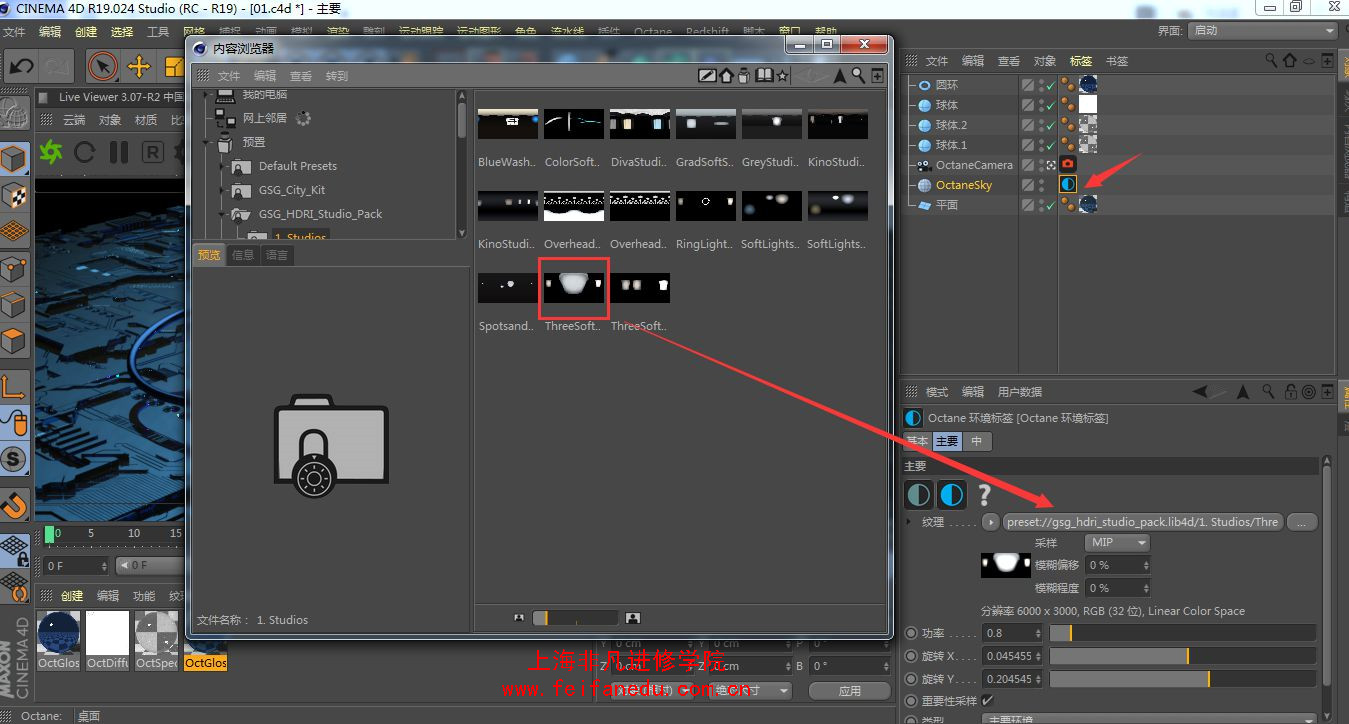Click the question mark help icon

click(985, 494)
